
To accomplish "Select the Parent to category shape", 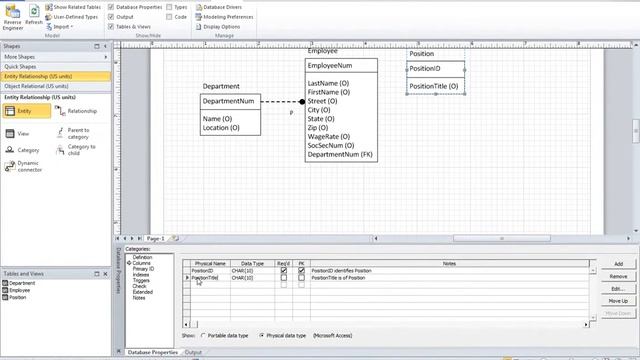I will [73, 133].
